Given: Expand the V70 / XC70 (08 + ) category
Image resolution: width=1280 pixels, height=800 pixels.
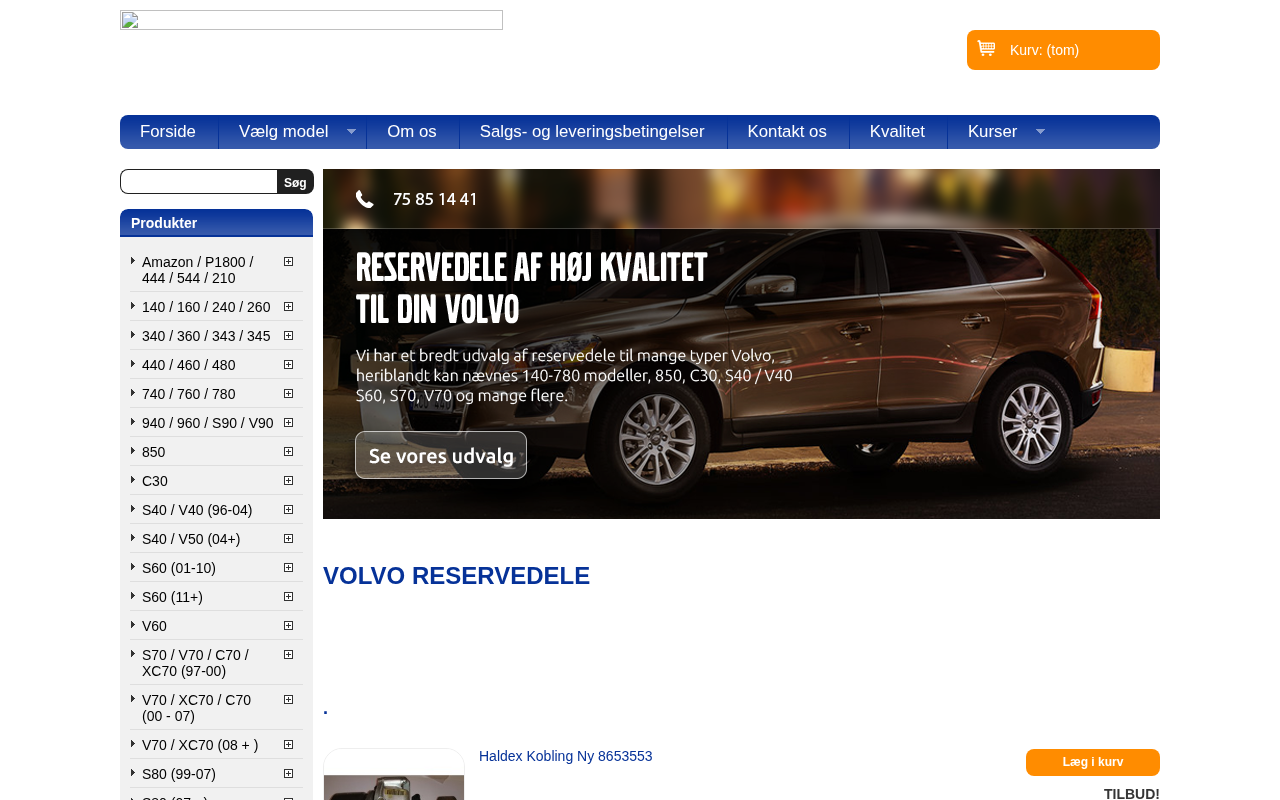Looking at the screenshot, I should [288, 745].
